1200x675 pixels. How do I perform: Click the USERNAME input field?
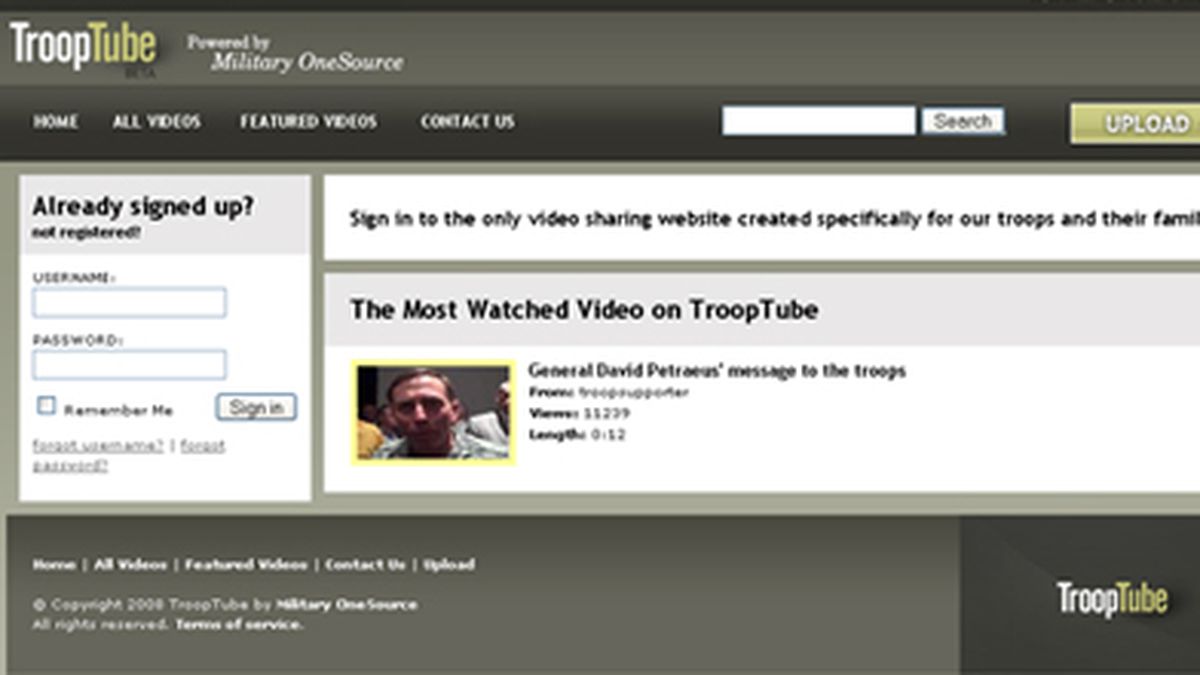(x=128, y=302)
